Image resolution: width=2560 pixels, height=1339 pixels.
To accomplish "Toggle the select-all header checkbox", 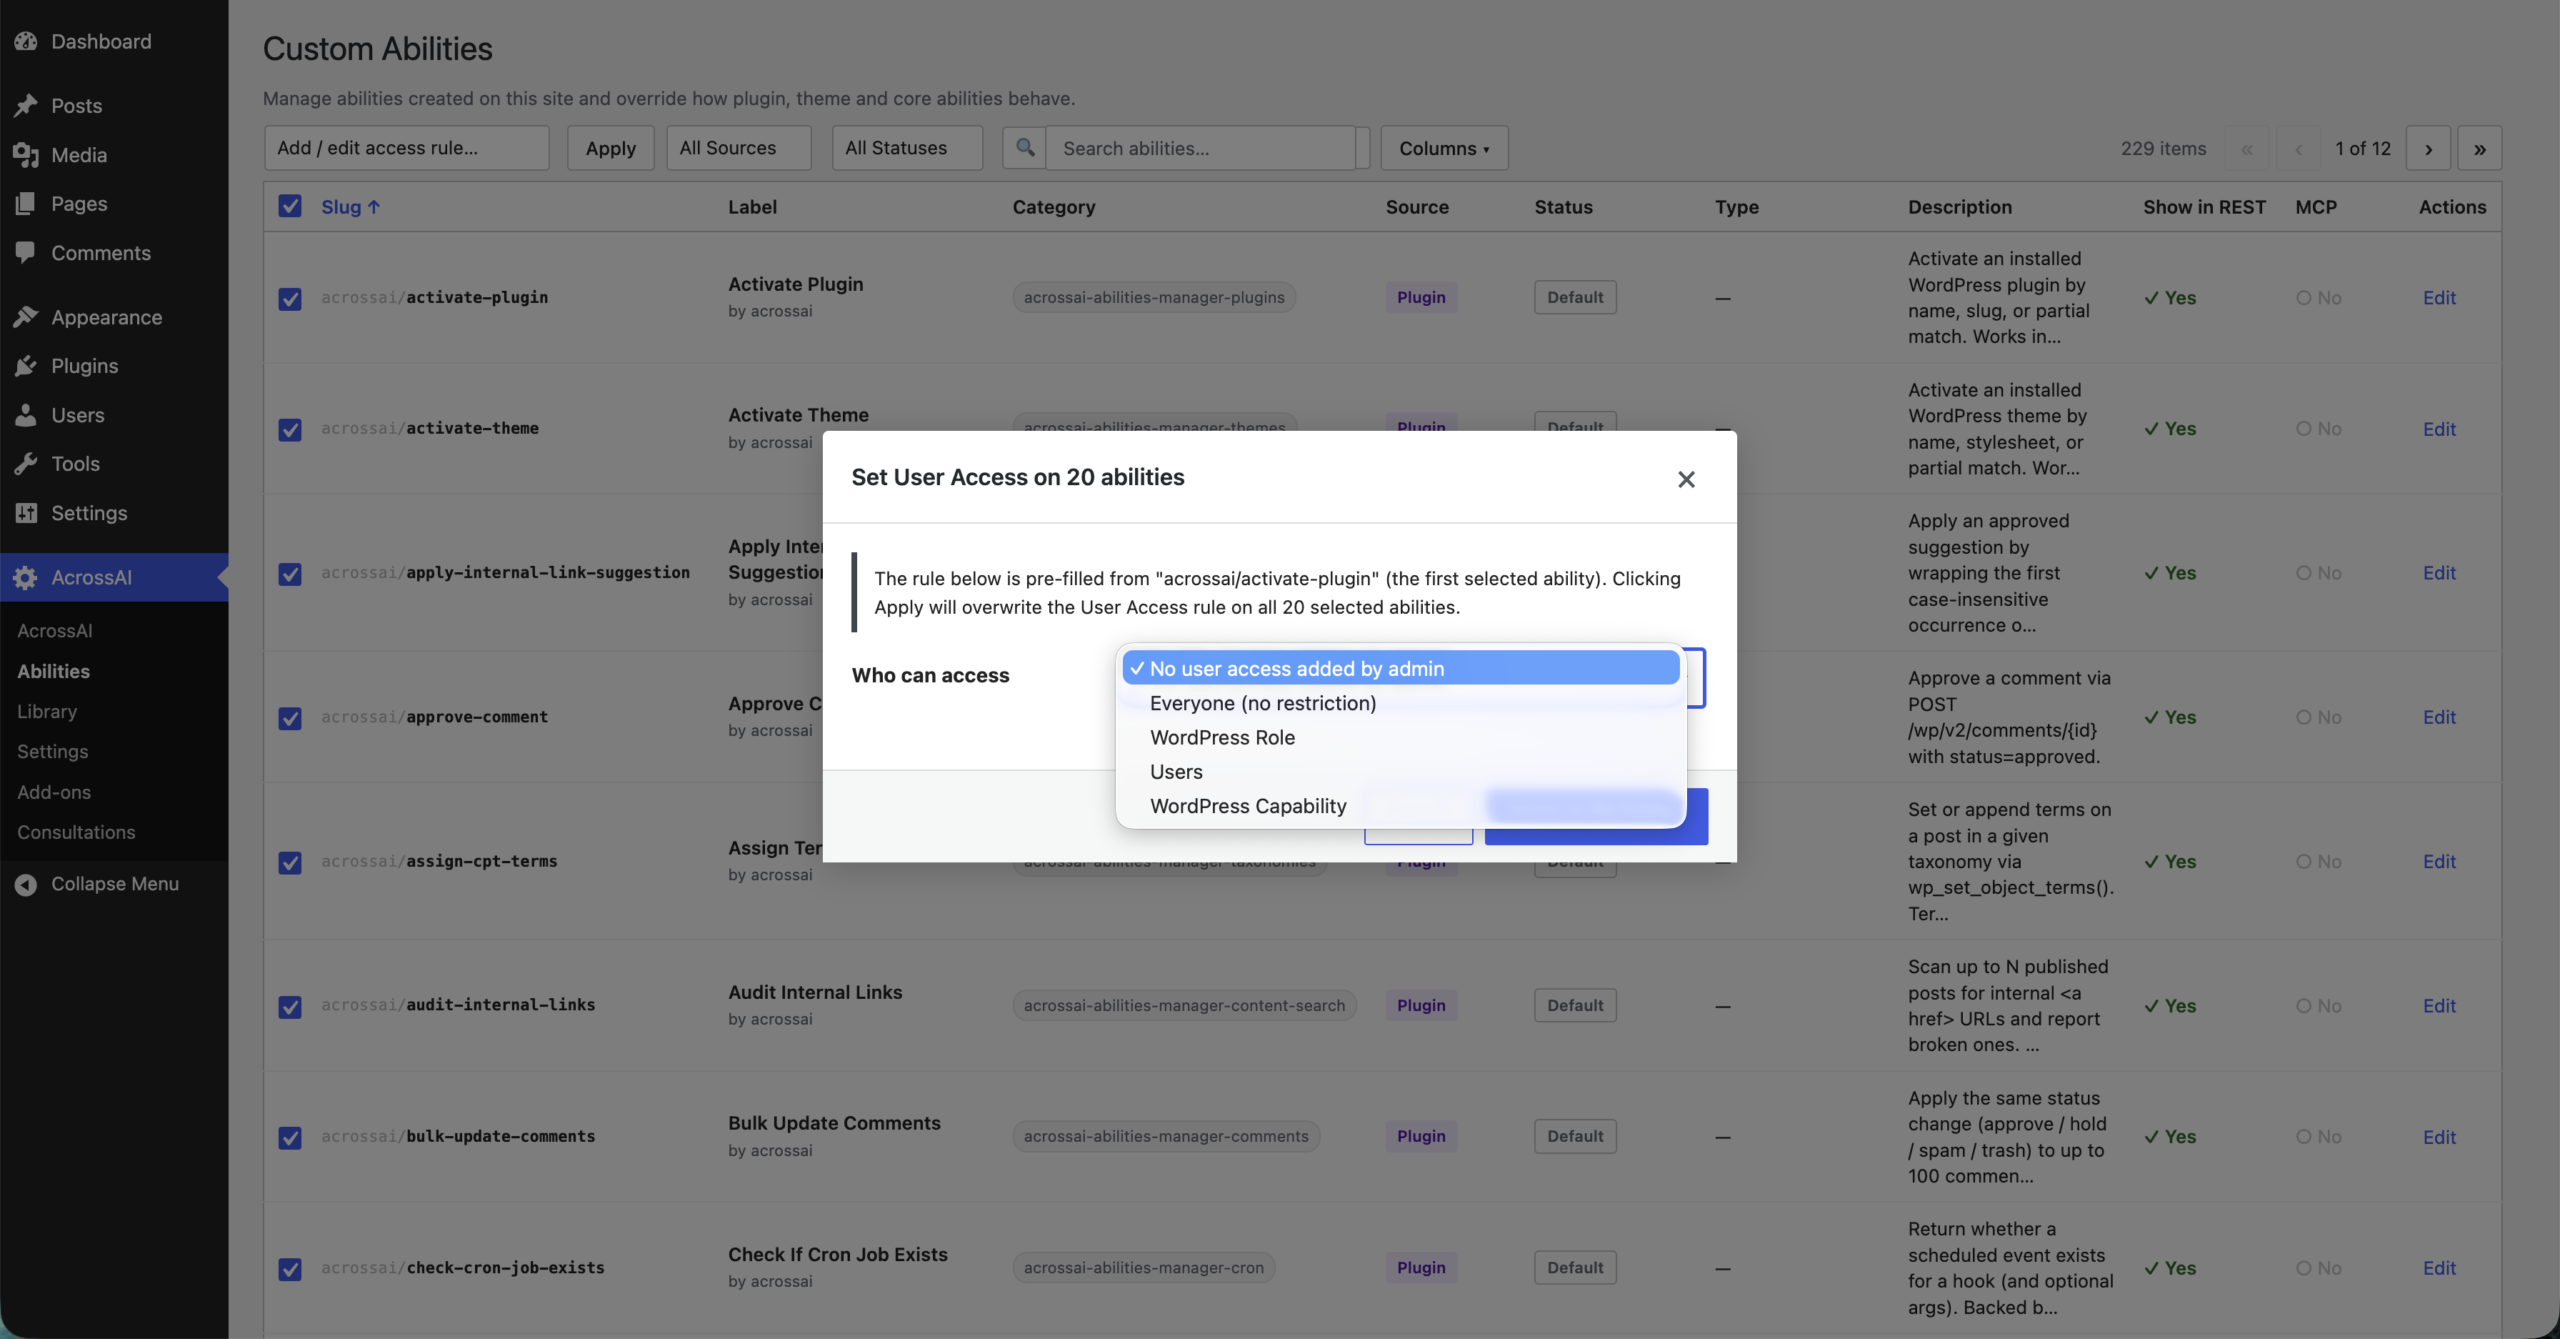I will tap(290, 206).
